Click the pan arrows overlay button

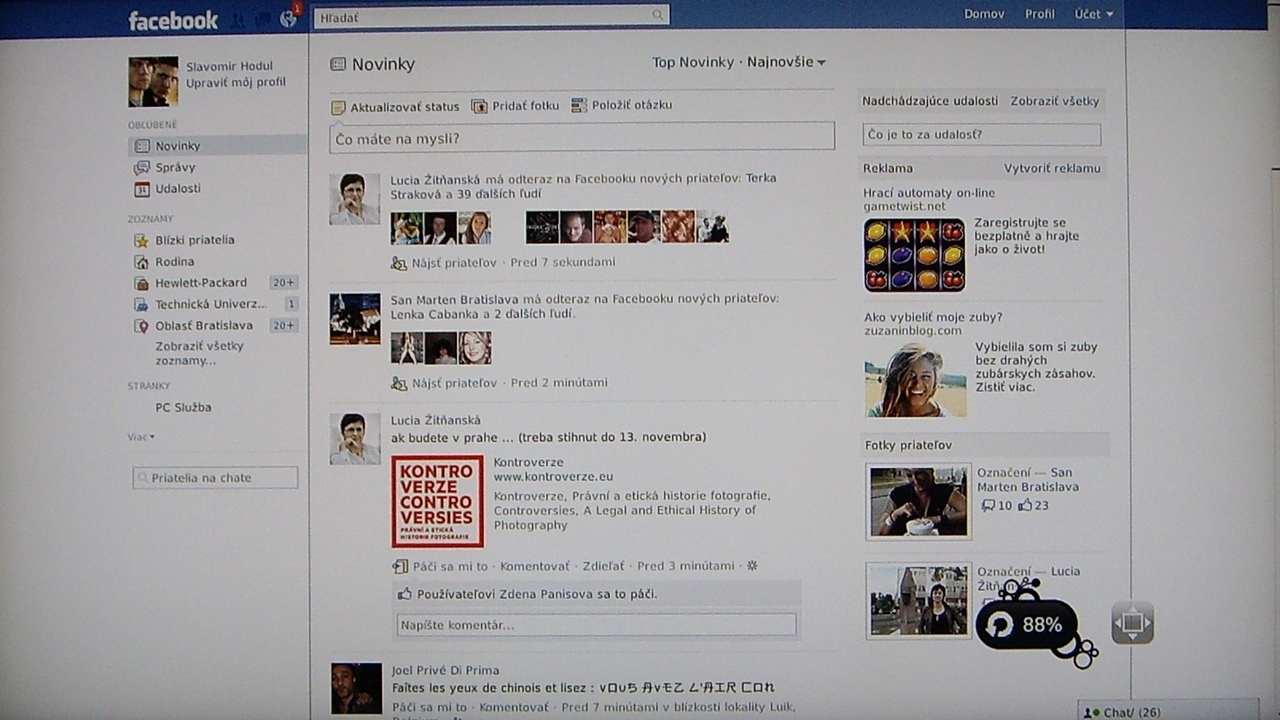(x=1132, y=623)
